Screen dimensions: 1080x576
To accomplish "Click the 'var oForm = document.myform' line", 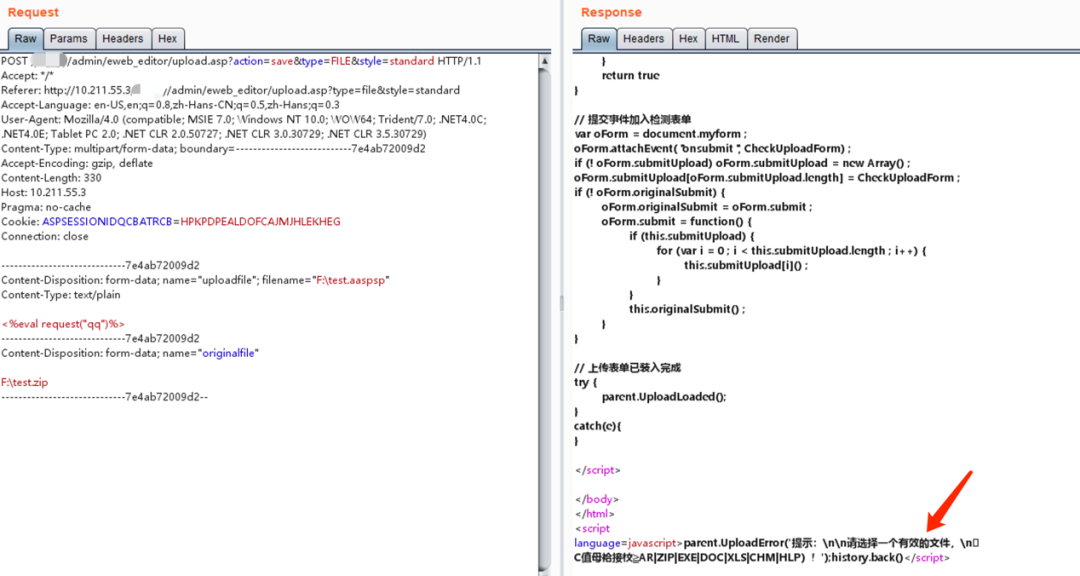I will (x=661, y=134).
